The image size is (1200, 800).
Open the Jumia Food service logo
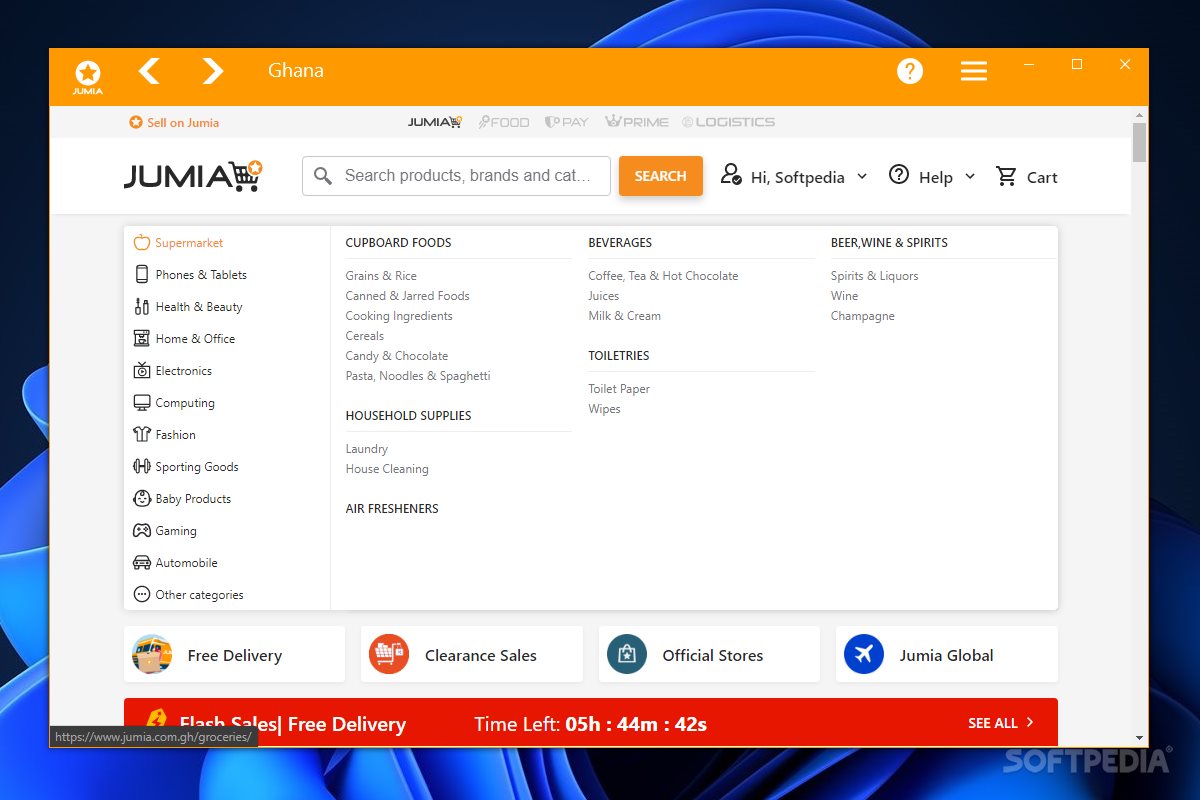coord(504,122)
